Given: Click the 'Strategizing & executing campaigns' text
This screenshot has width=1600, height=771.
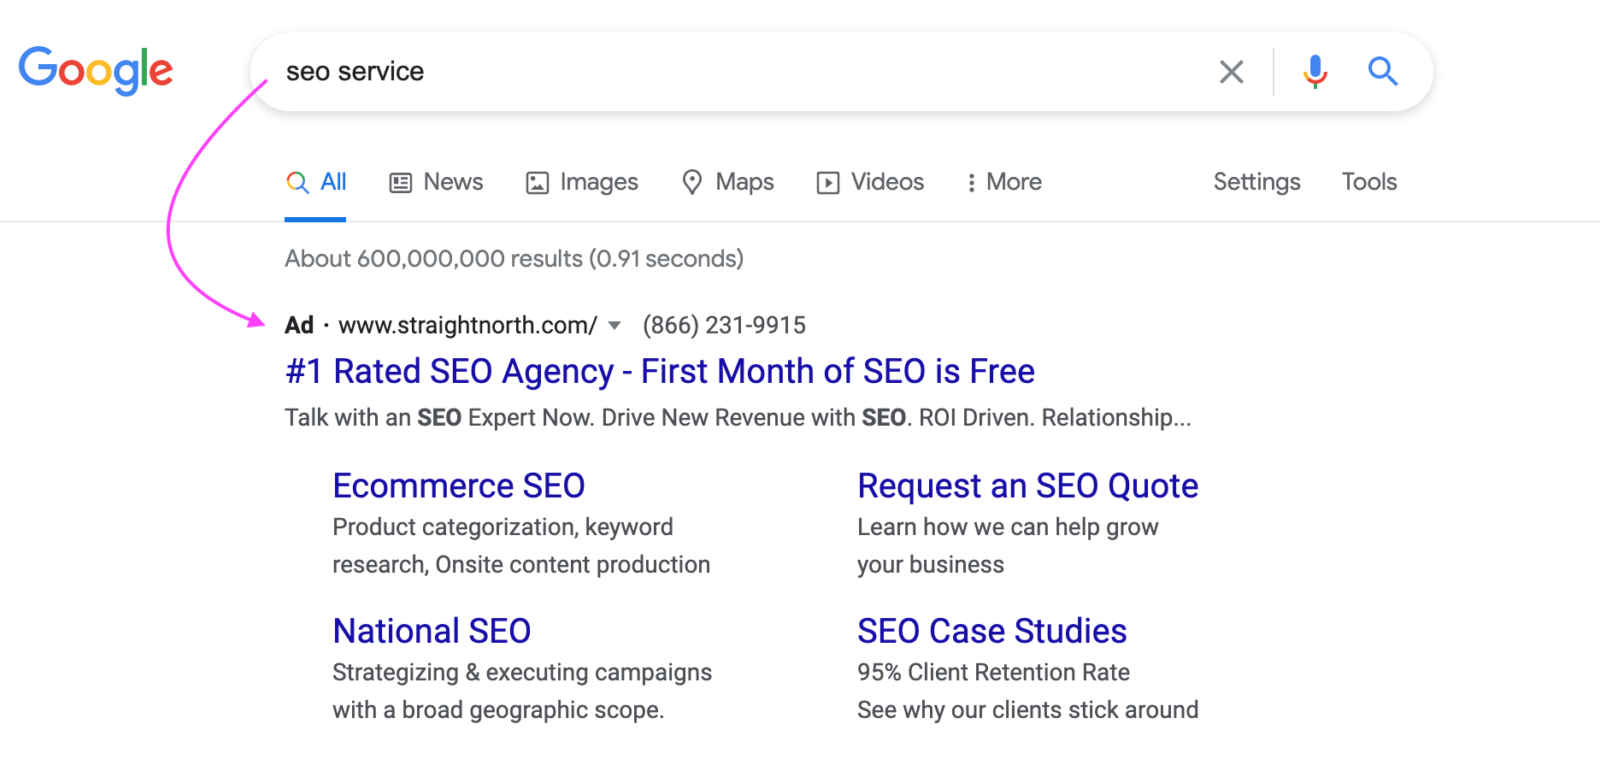Looking at the screenshot, I should [x=522, y=672].
